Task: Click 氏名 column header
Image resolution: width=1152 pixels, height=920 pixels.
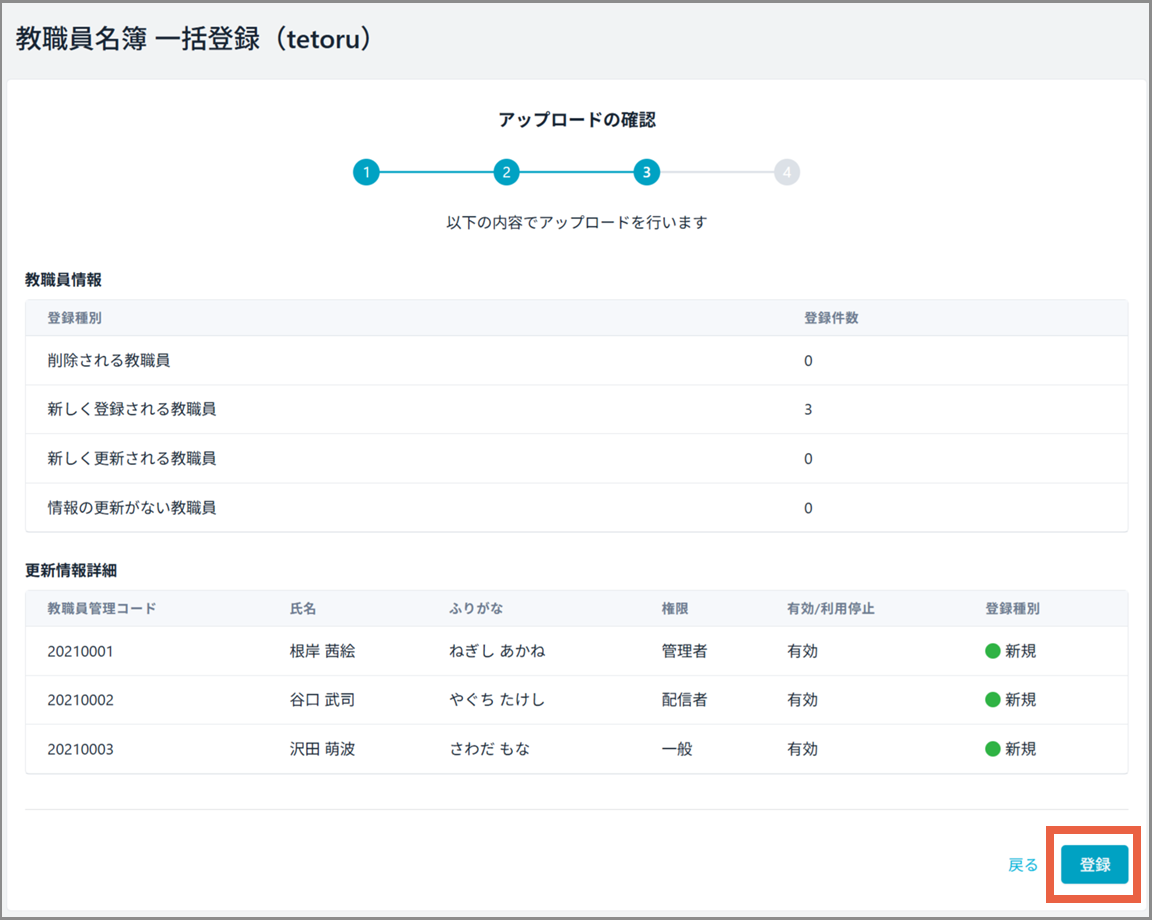Action: (x=303, y=608)
